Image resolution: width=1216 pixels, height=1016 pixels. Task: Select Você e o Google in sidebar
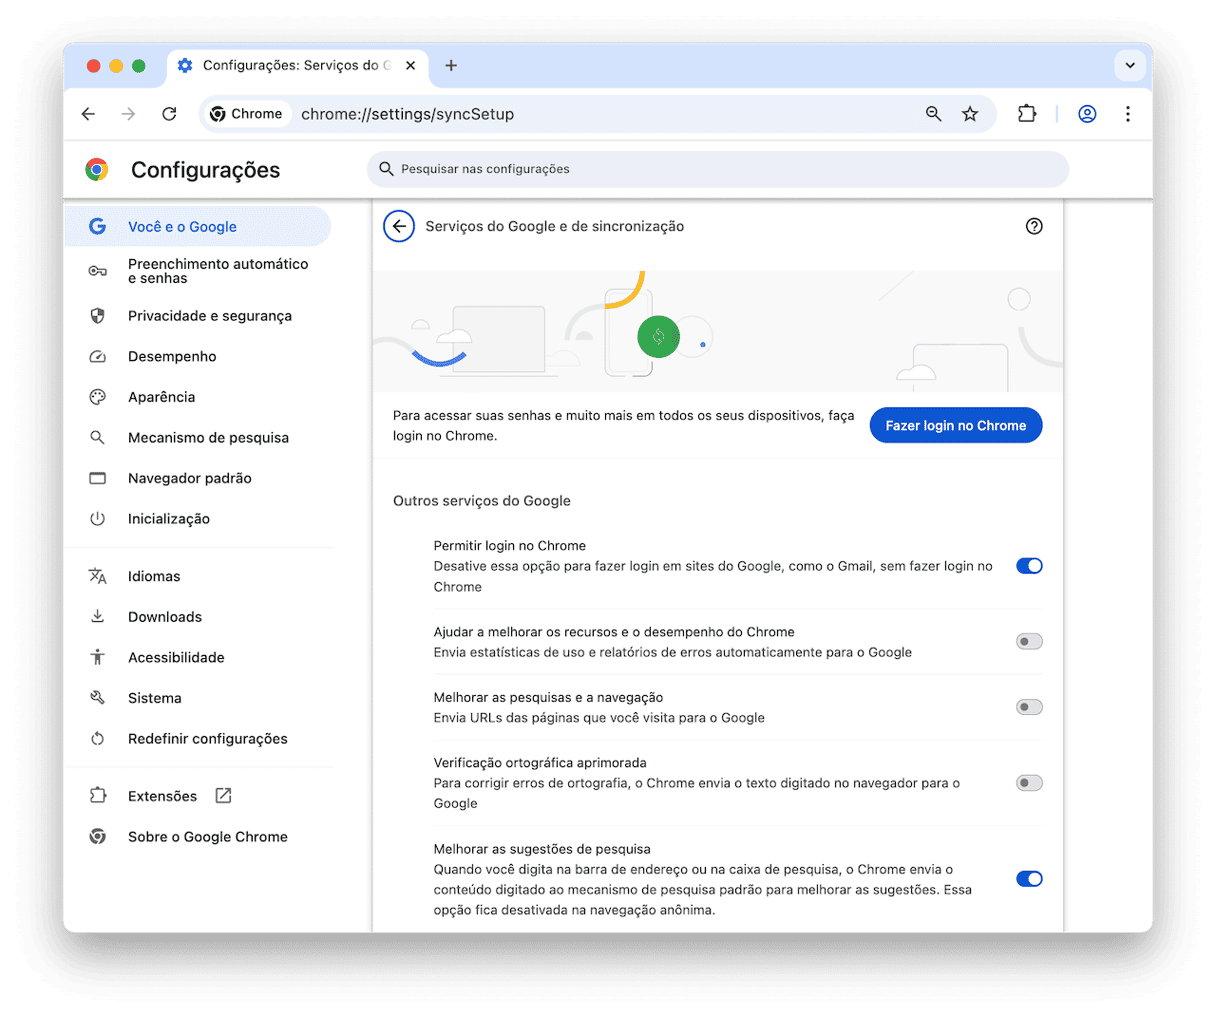(x=197, y=226)
